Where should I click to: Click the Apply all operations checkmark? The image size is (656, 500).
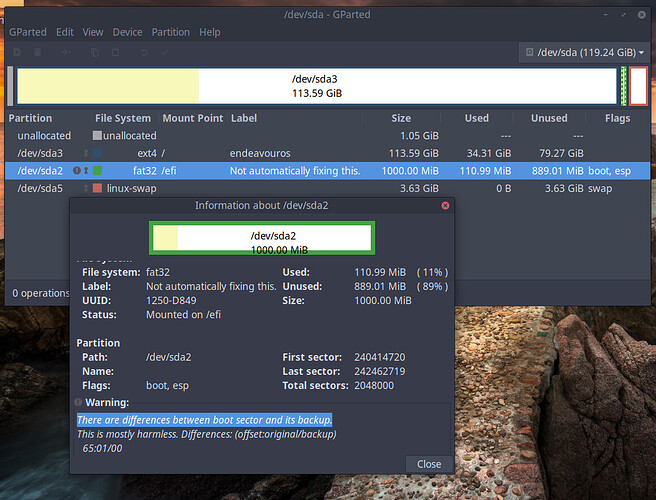[164, 52]
